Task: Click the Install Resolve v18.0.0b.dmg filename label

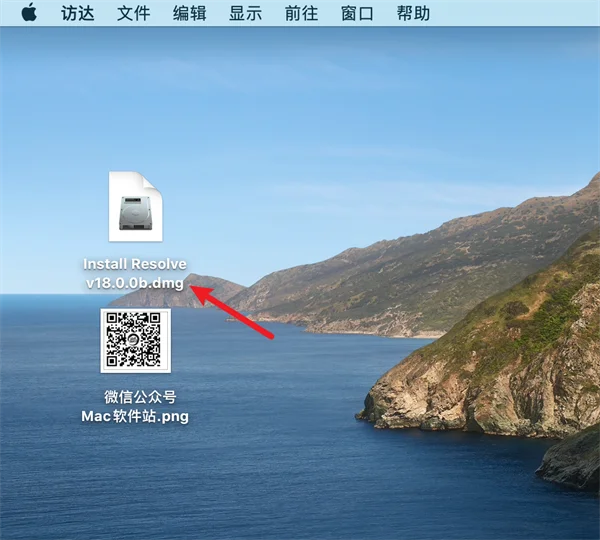Action: coord(135,274)
